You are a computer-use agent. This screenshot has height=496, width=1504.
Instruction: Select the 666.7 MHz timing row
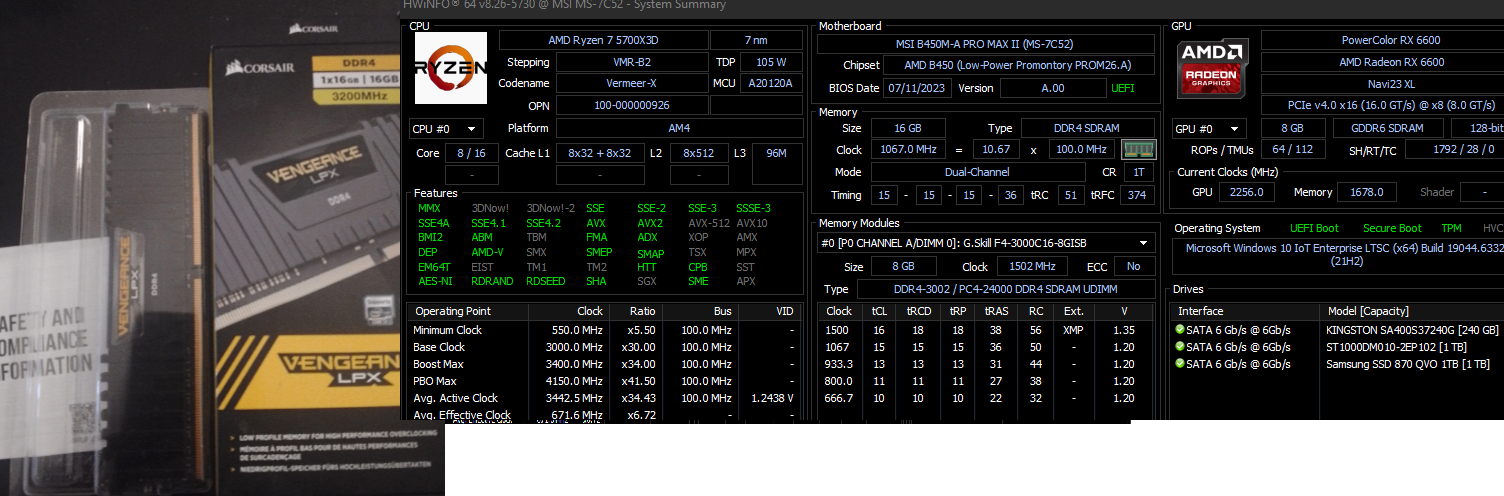[x=987, y=398]
